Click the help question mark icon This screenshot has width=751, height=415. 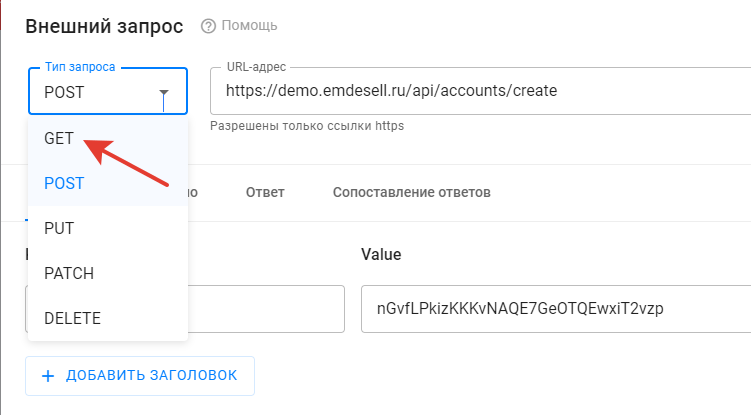[208, 26]
